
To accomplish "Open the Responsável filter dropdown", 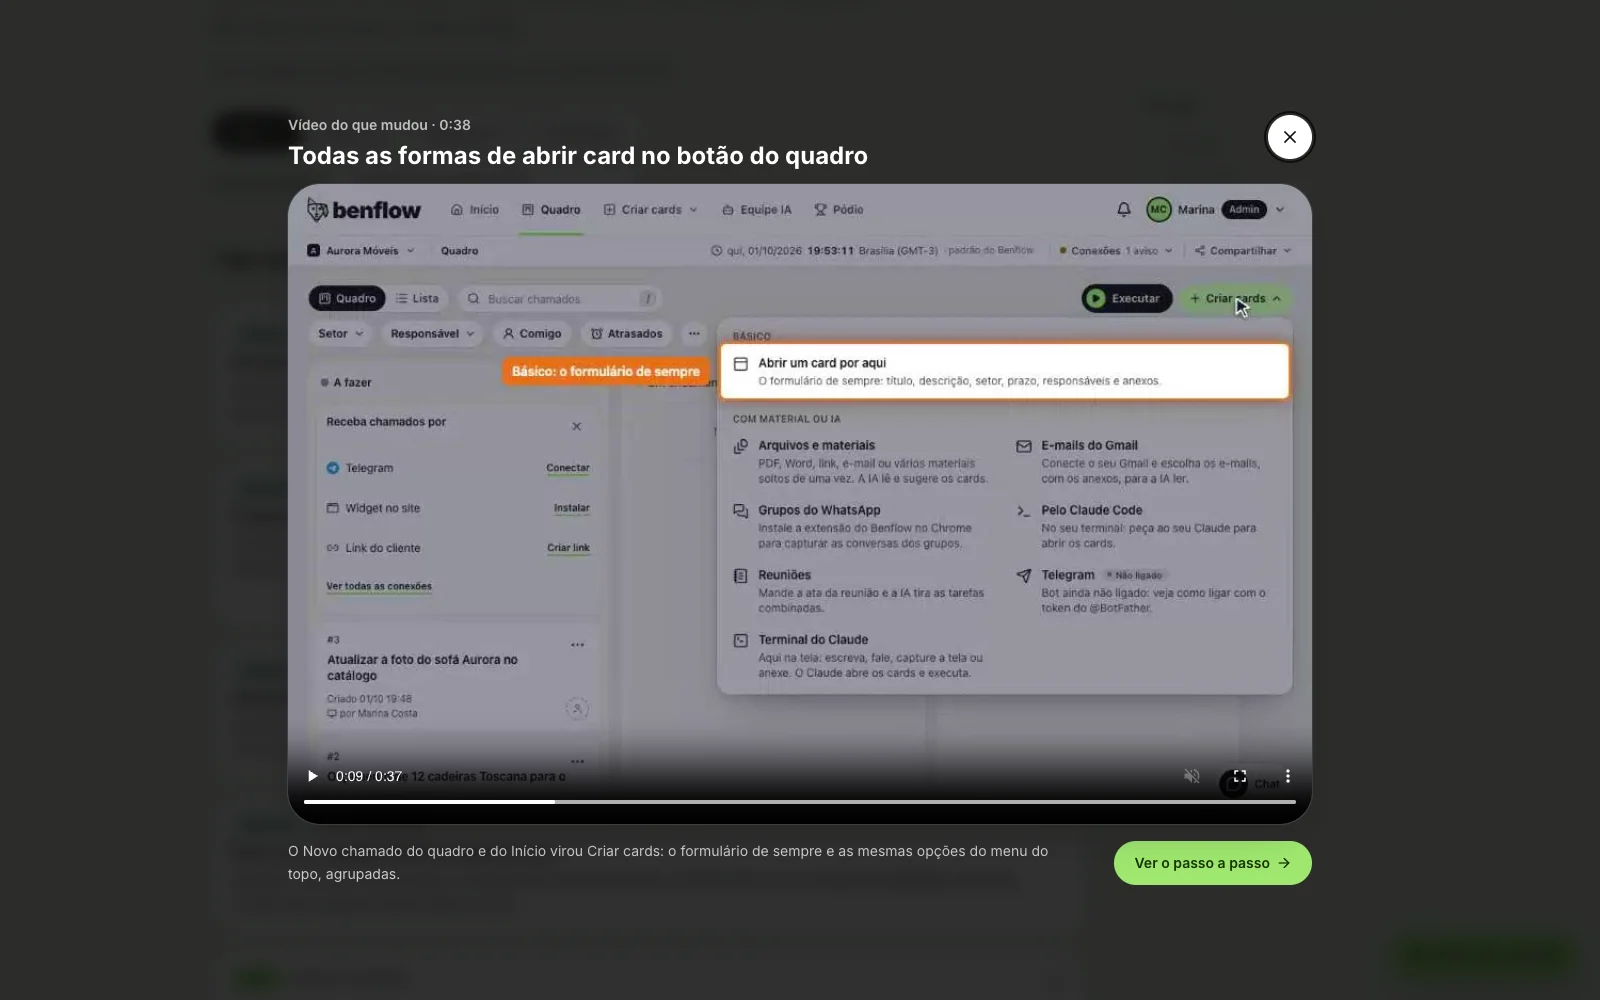I will click(x=432, y=334).
